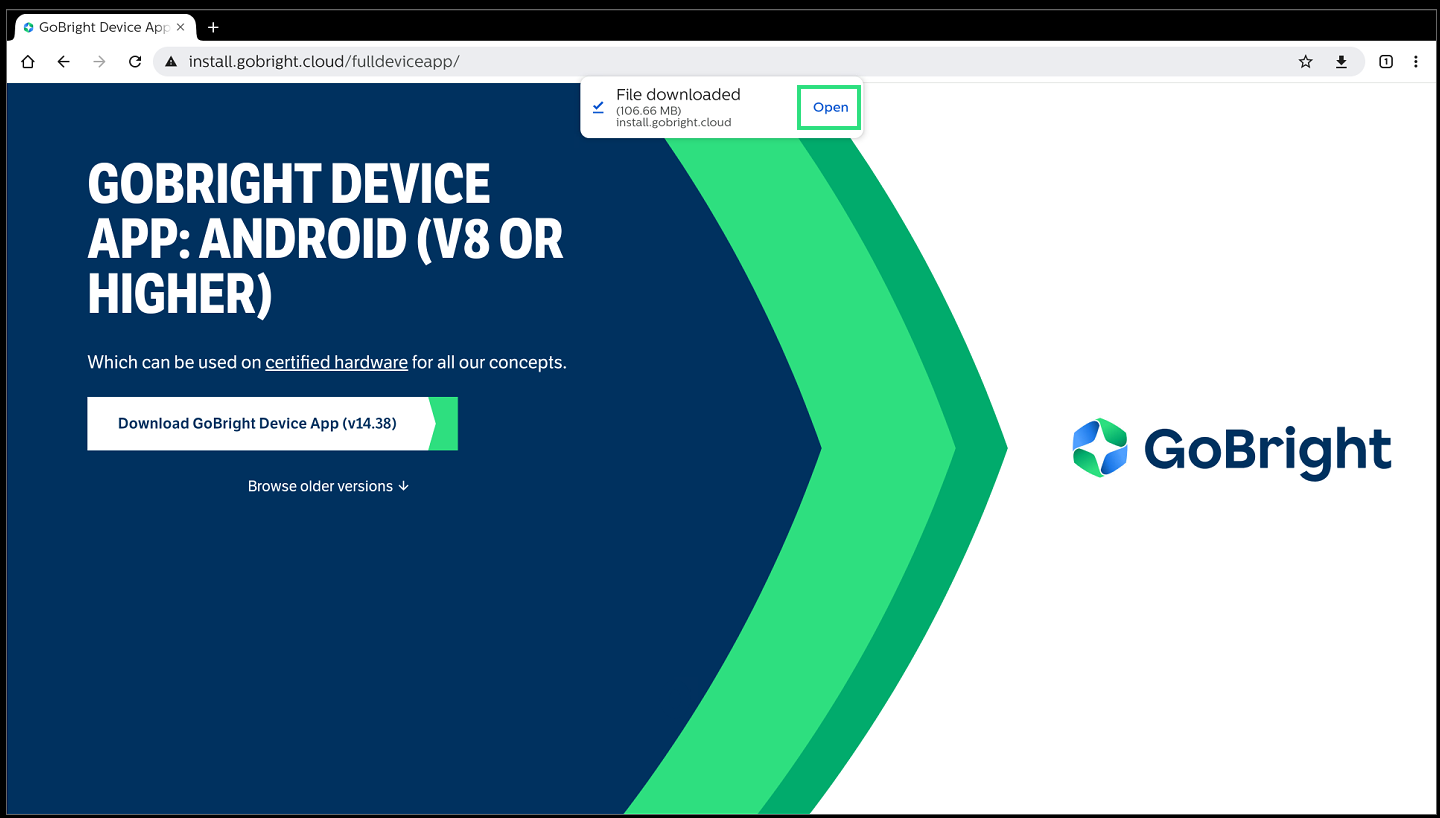
Task: Close the GoBright Device App tab
Action: pos(180,27)
